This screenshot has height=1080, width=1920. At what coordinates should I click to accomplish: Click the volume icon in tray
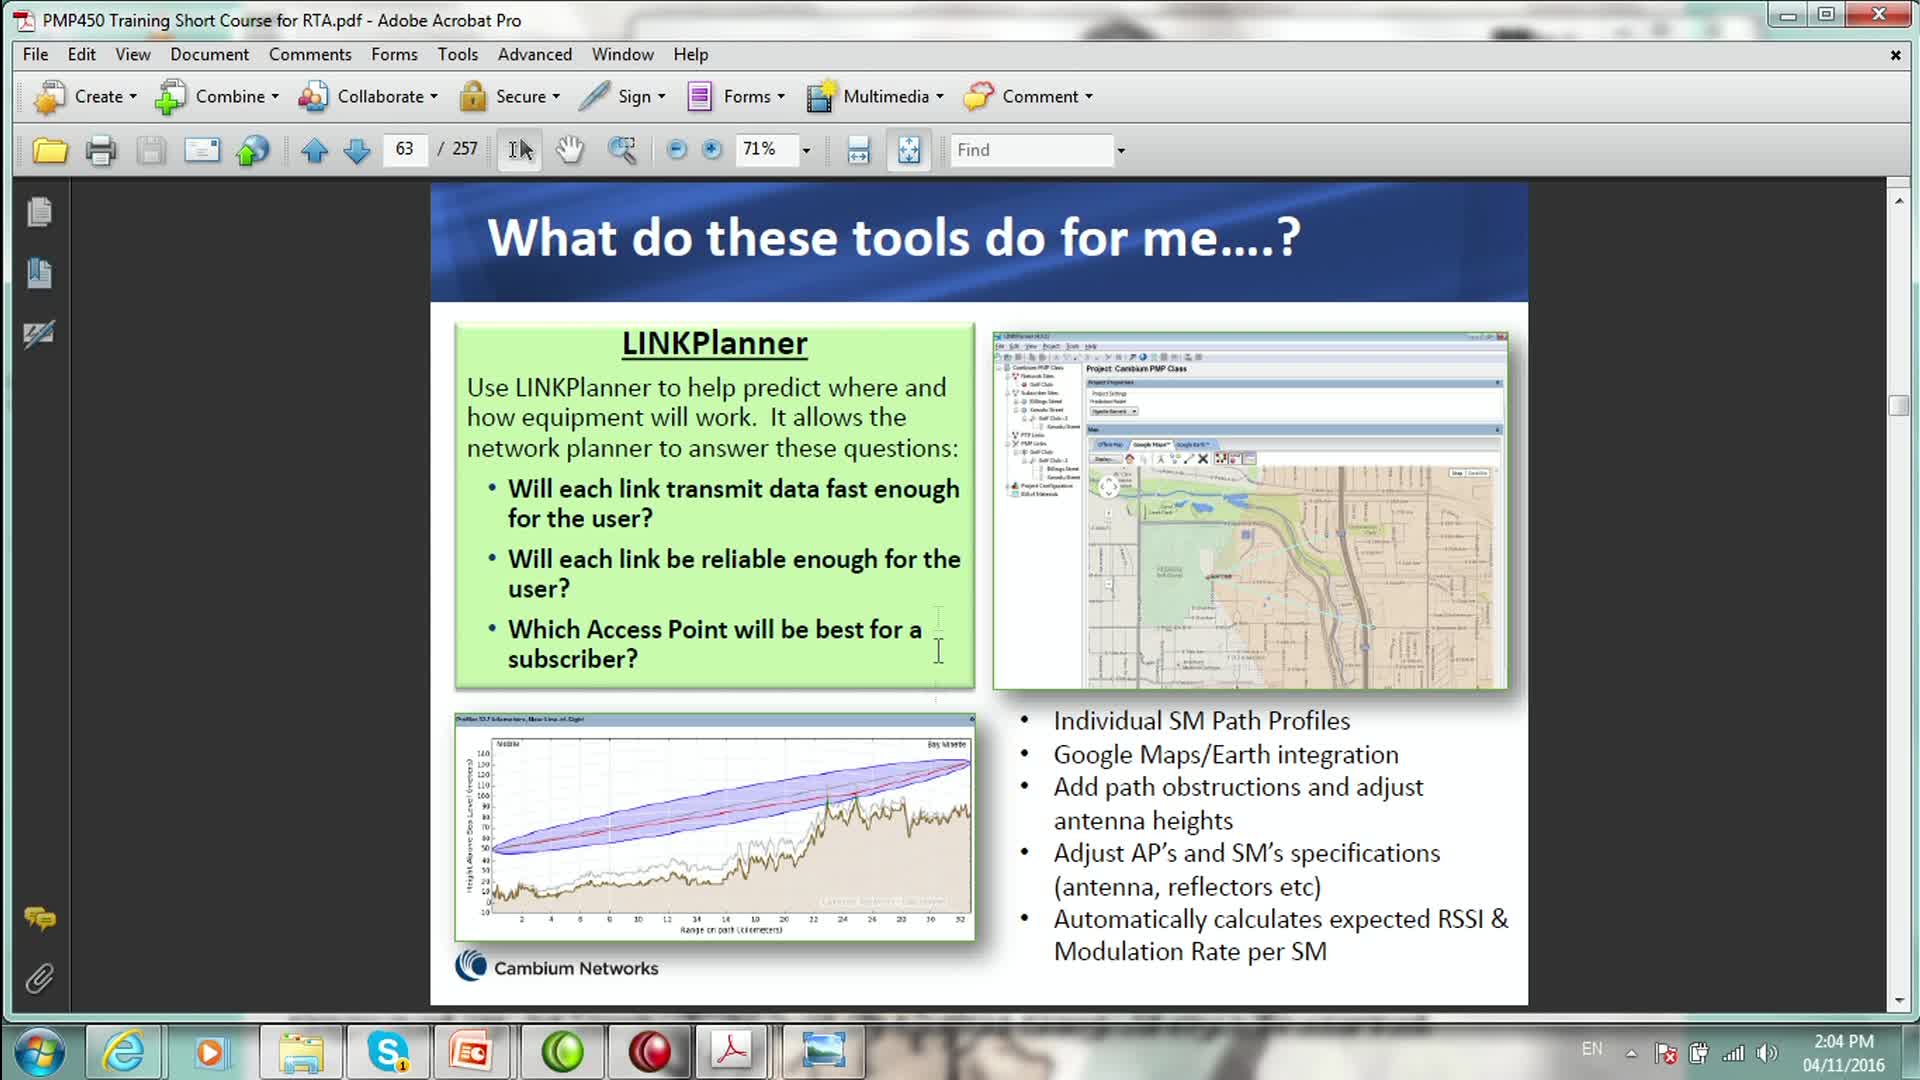coord(1768,1052)
